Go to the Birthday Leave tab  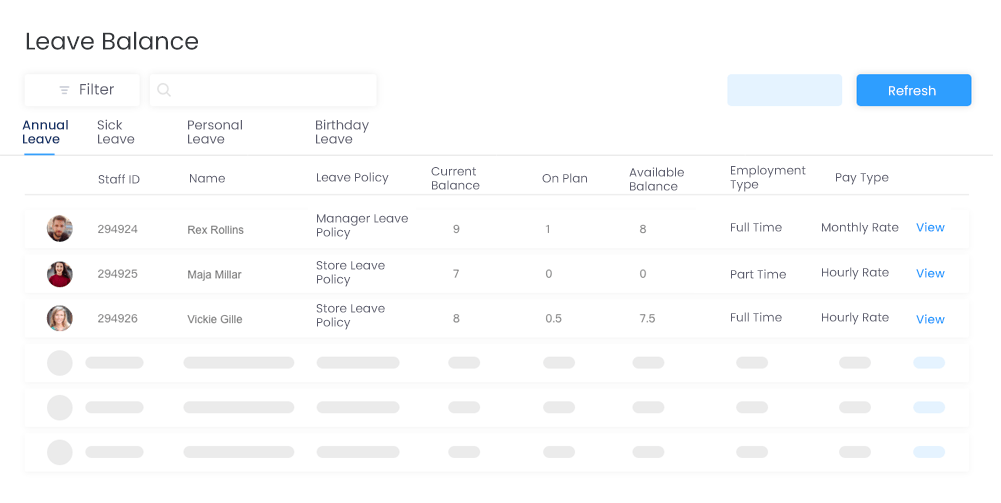point(342,132)
